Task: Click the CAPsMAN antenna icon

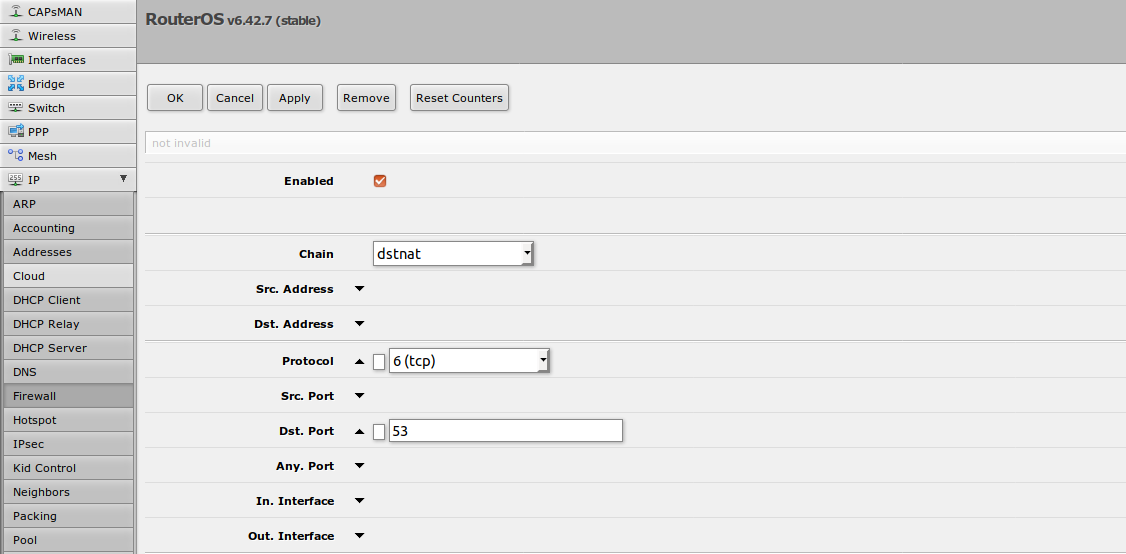Action: pyautogui.click(x=16, y=11)
